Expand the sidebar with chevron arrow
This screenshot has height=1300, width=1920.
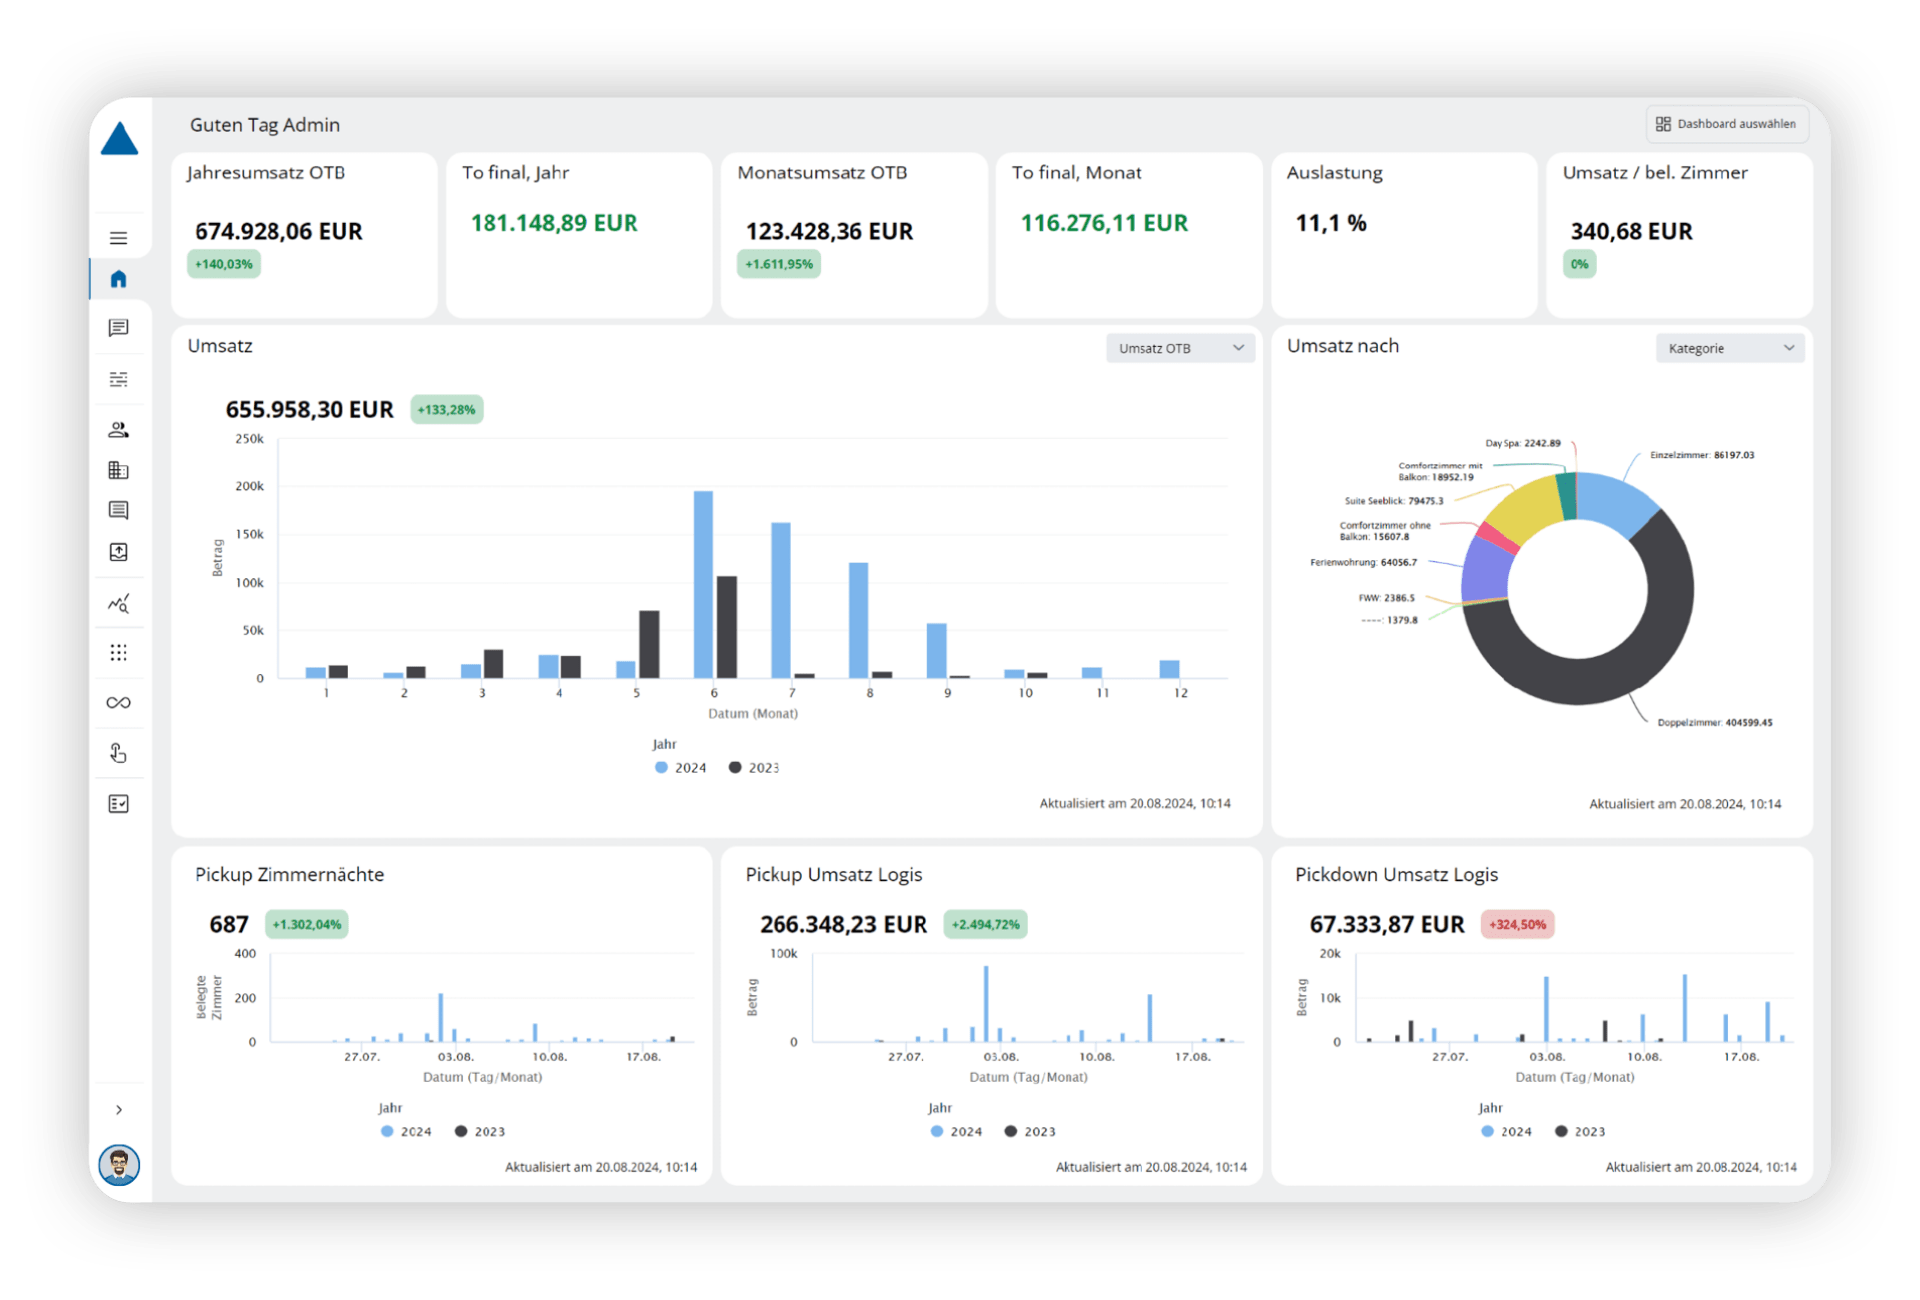click(x=119, y=1110)
